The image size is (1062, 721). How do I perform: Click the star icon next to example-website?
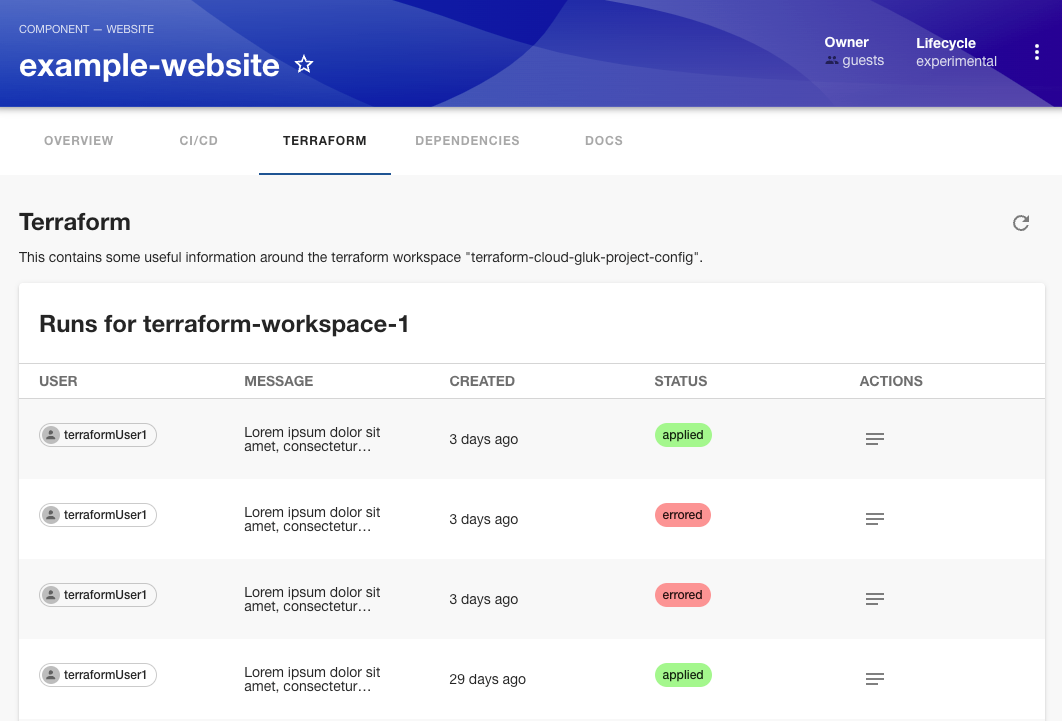point(303,64)
